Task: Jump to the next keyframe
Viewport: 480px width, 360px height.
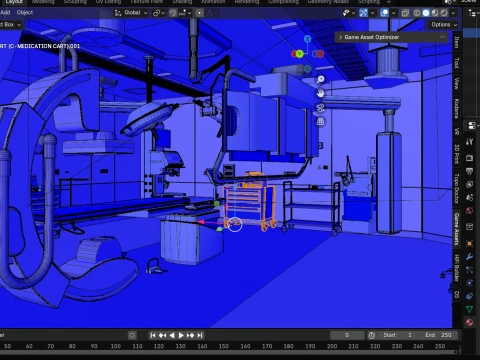Action: coord(190,335)
